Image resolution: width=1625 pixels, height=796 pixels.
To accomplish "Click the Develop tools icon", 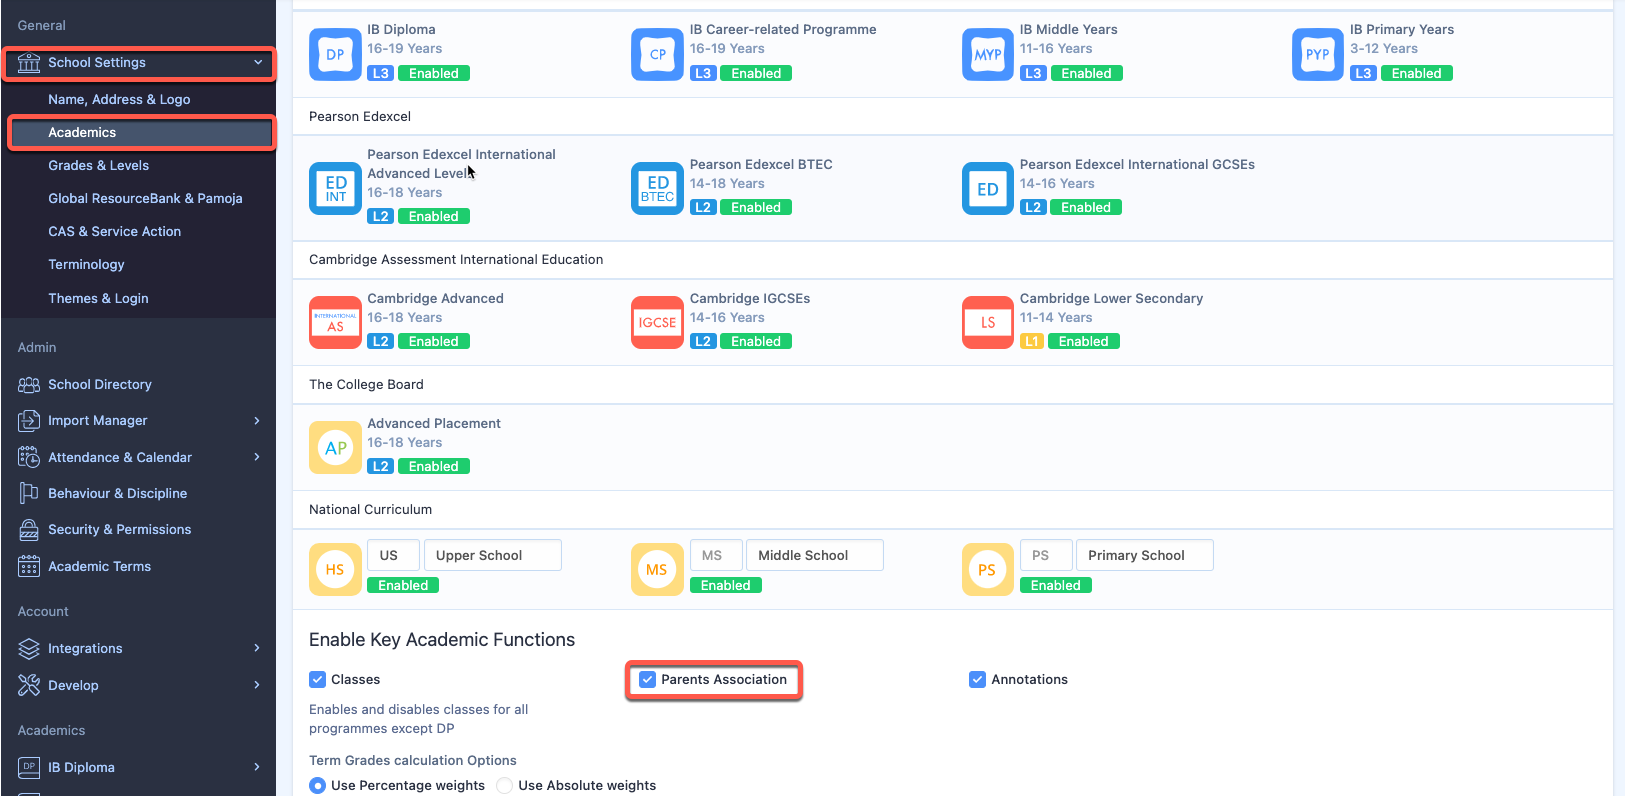I will pyautogui.click(x=29, y=686).
